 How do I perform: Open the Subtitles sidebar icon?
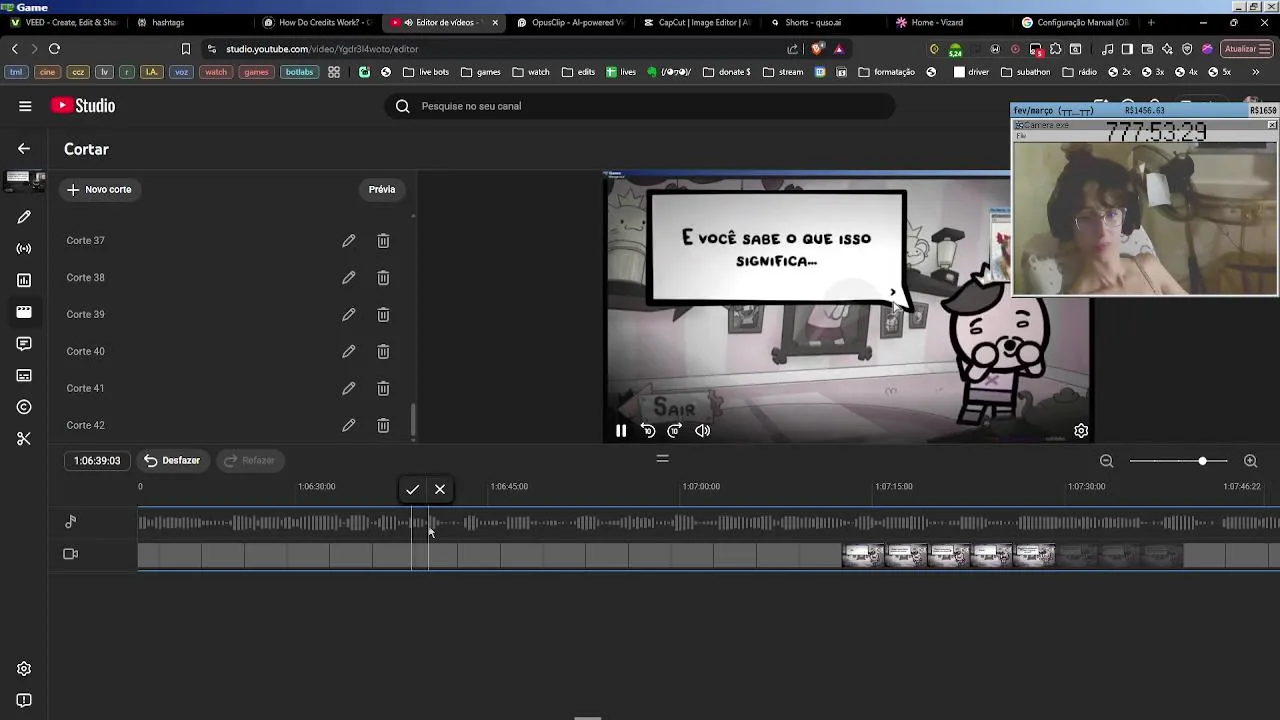pyautogui.click(x=24, y=376)
